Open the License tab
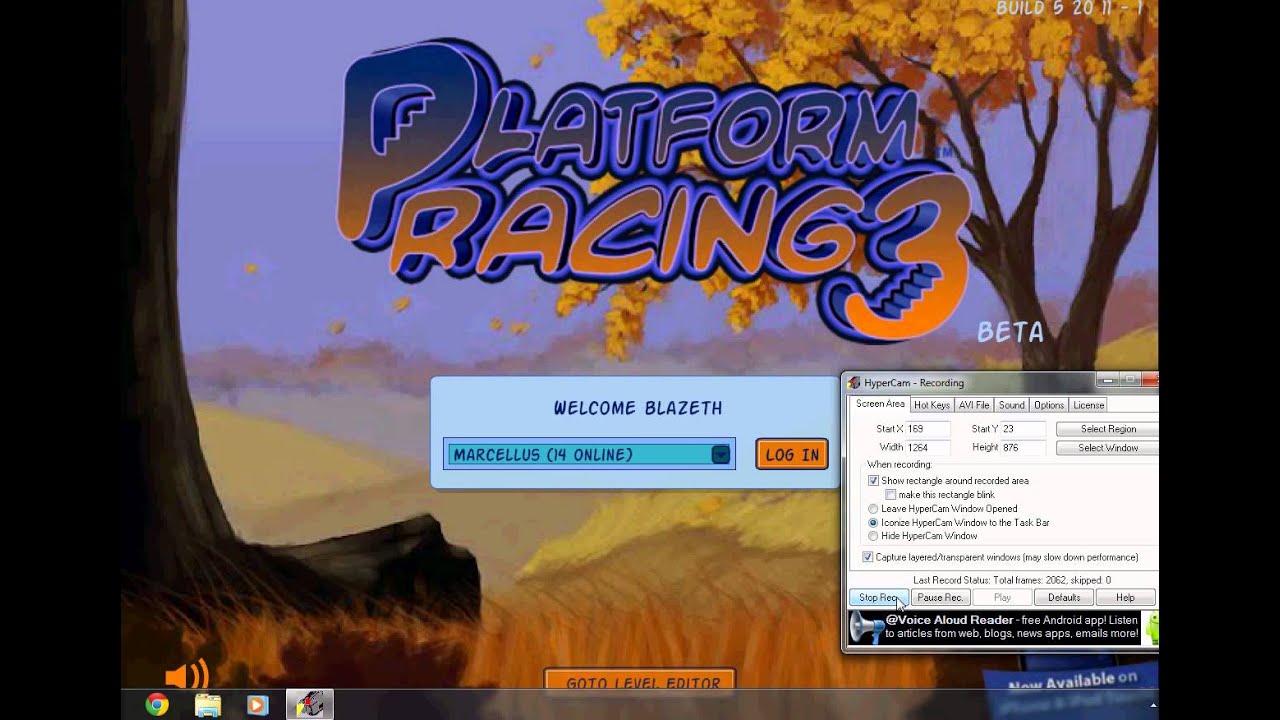This screenshot has height=720, width=1280. click(x=1088, y=405)
